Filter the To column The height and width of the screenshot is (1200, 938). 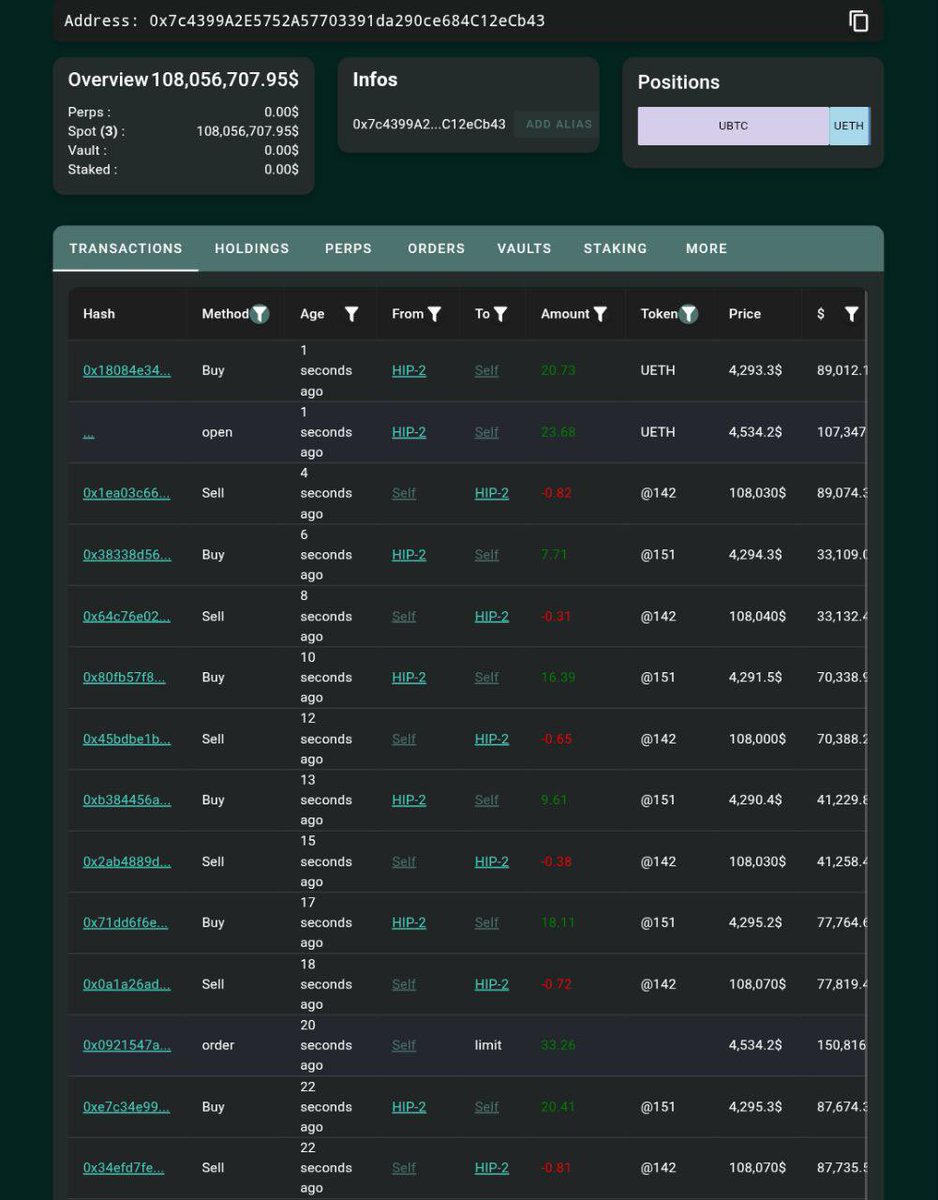(501, 314)
